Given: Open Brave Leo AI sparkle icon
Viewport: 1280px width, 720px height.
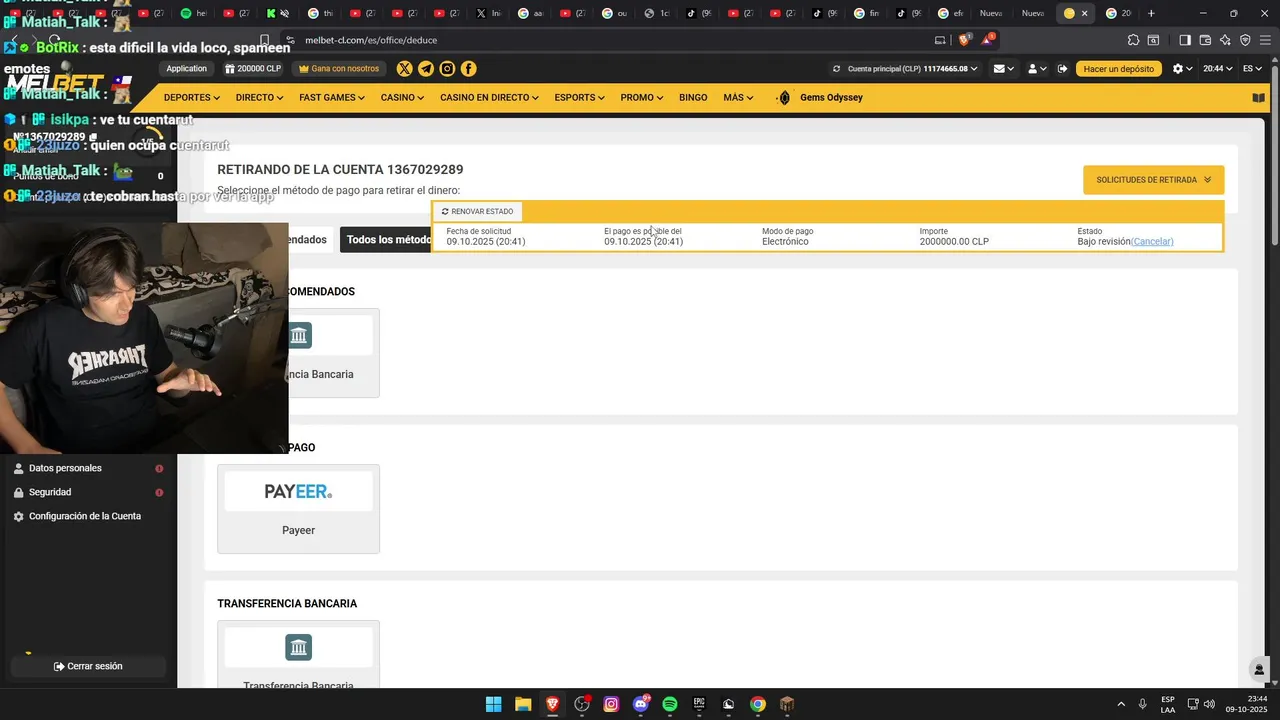Looking at the screenshot, I should point(1226,40).
